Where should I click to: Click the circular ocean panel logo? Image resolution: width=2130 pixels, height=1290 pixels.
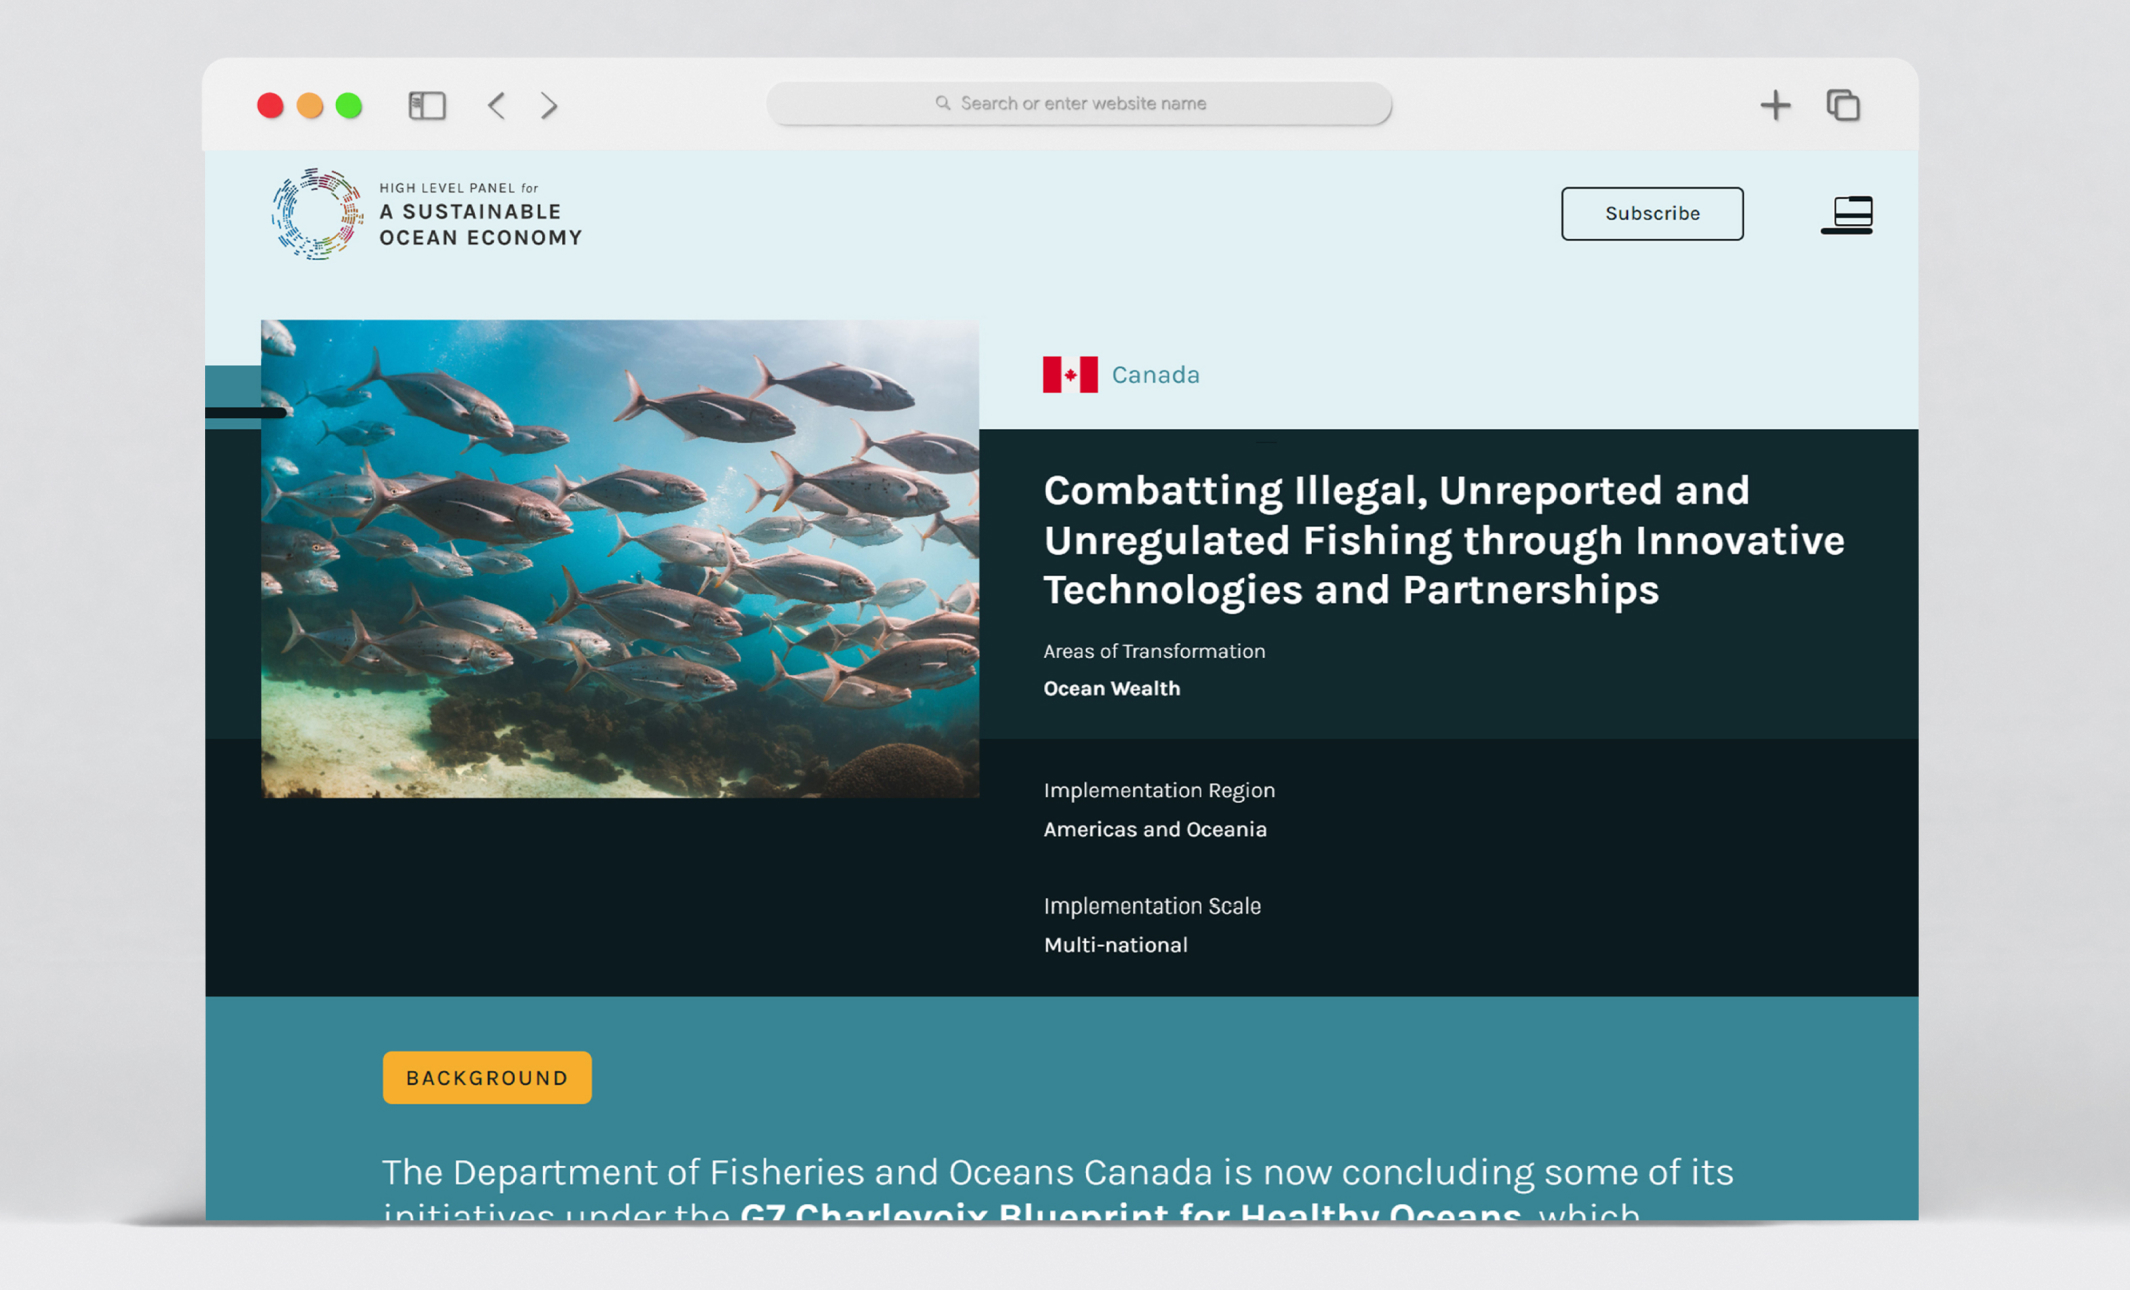[x=317, y=214]
